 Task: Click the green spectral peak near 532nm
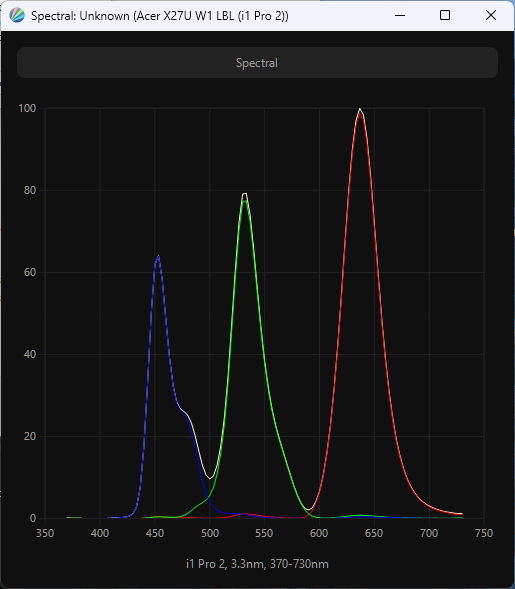pos(245,201)
